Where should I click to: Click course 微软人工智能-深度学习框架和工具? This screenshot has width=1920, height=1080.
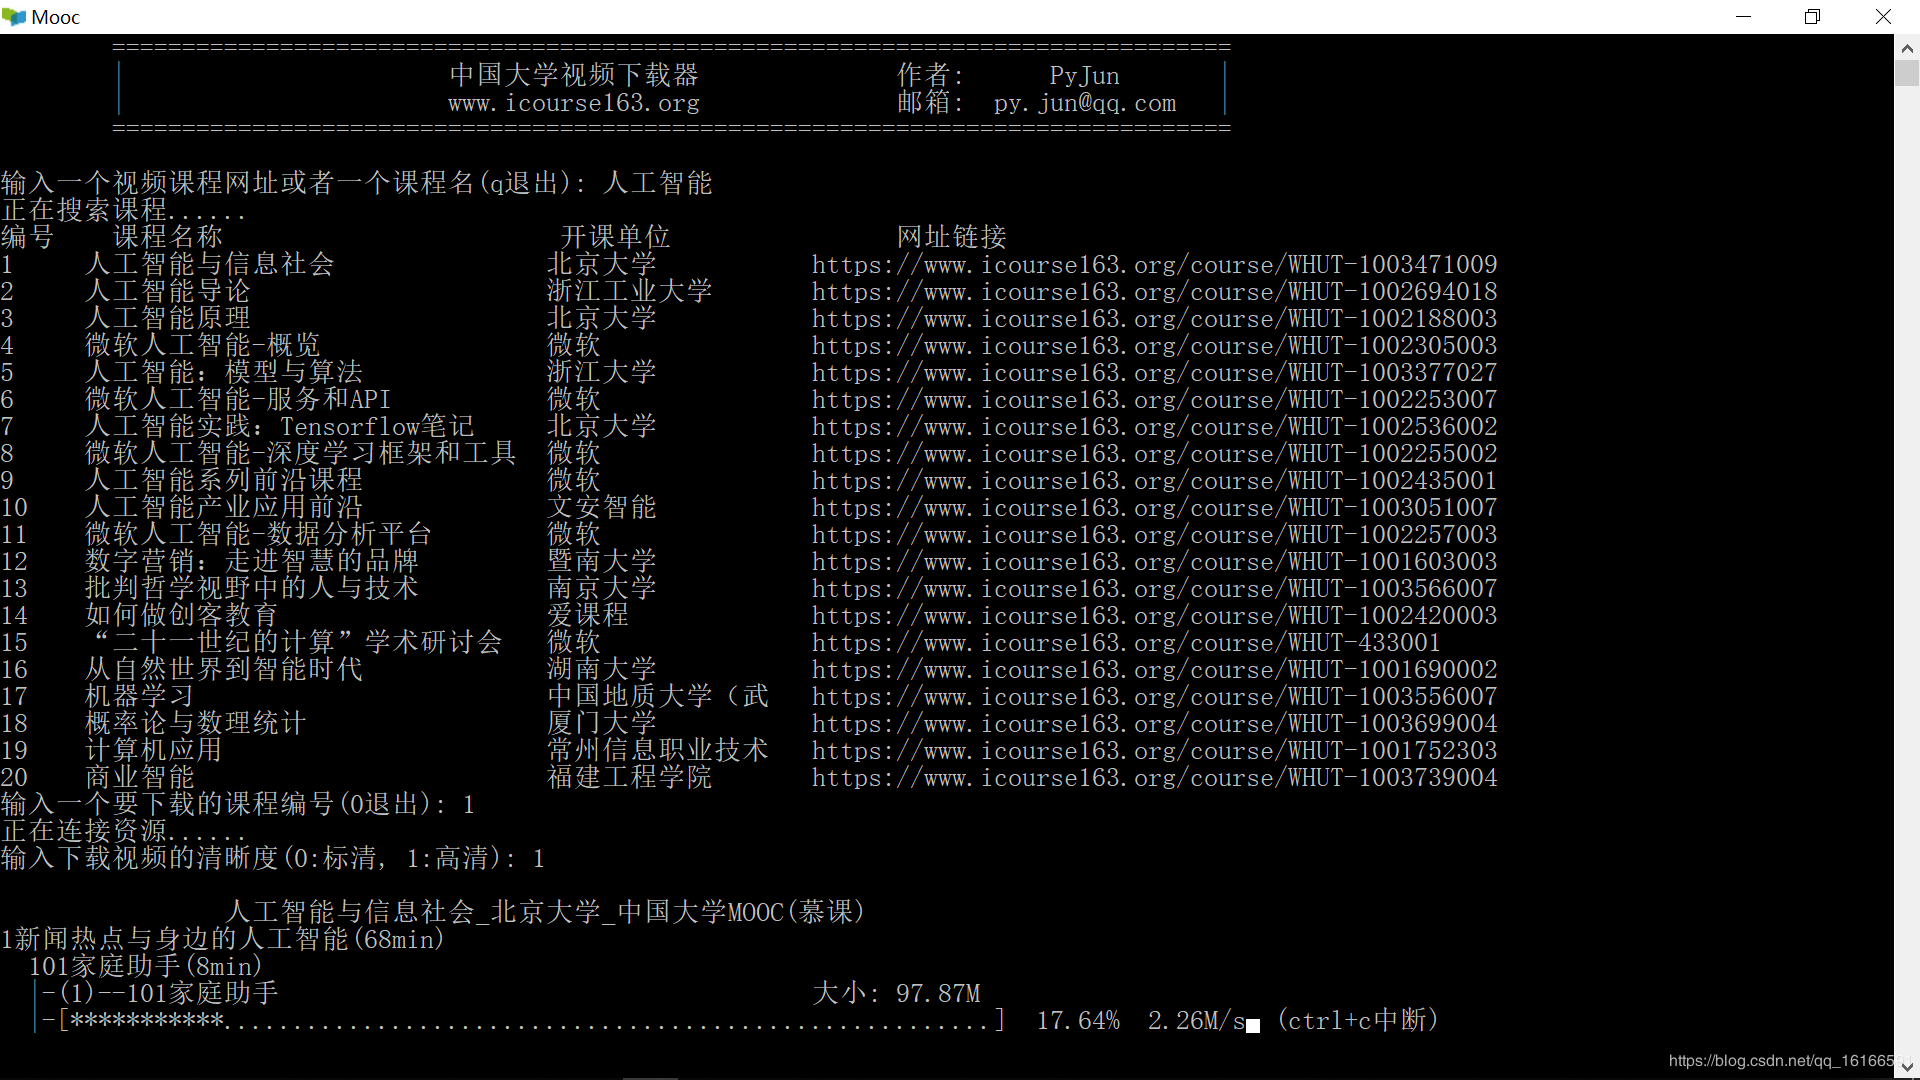click(301, 453)
